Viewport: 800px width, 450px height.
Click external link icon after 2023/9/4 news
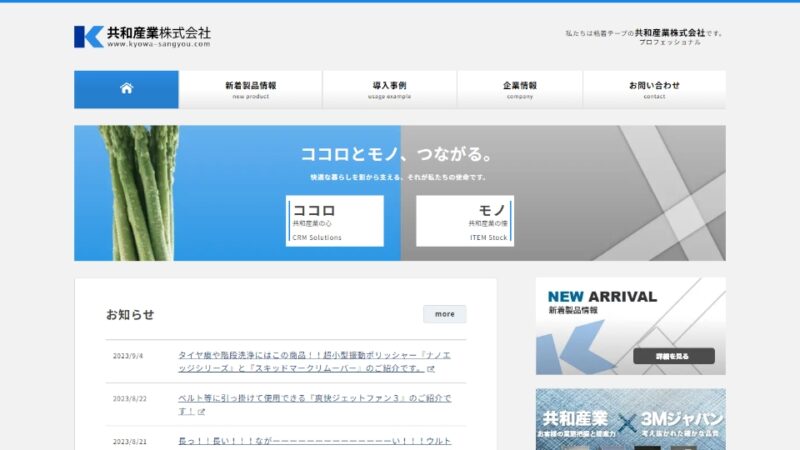tap(431, 369)
